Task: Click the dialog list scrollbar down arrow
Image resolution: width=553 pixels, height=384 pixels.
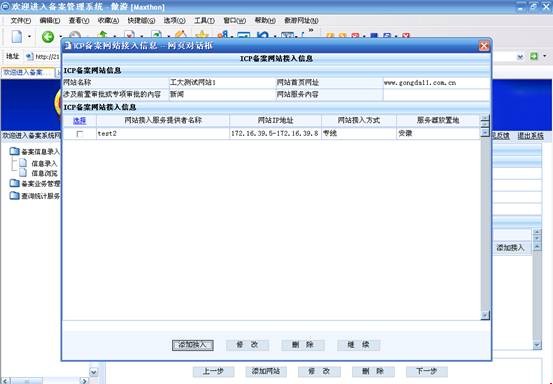Action: click(485, 315)
